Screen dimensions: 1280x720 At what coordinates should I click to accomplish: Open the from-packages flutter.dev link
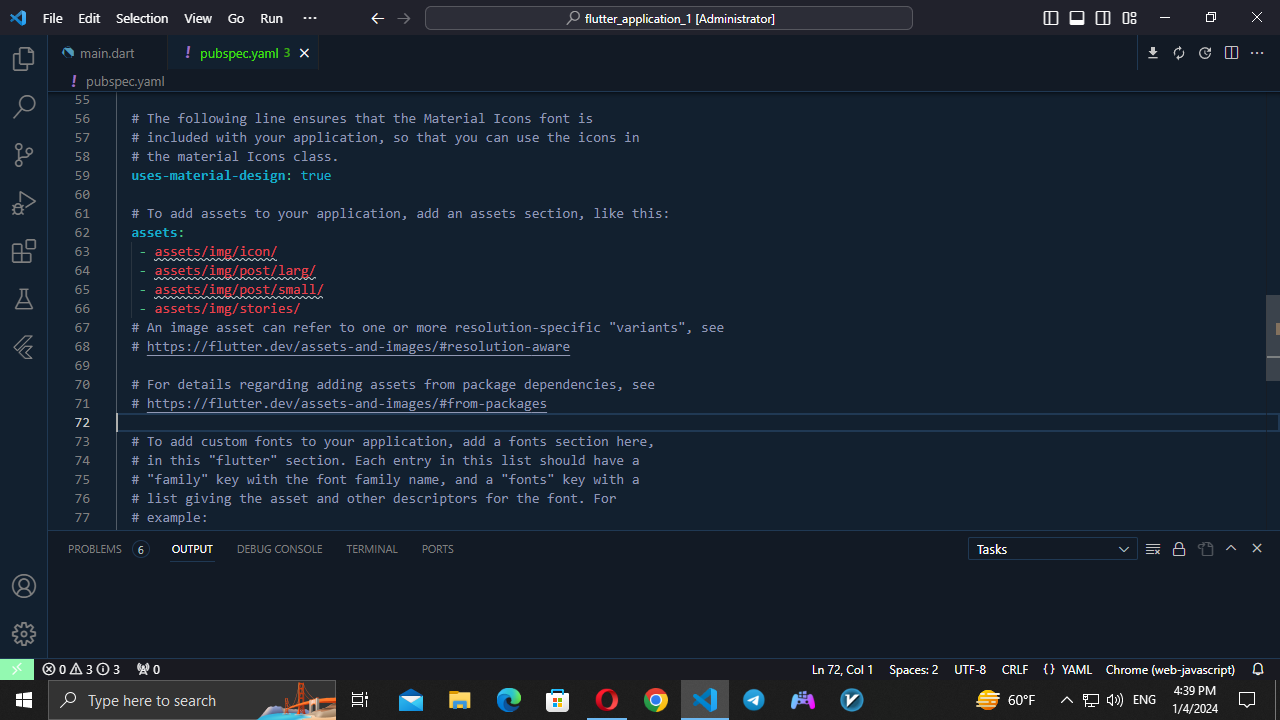click(x=347, y=404)
